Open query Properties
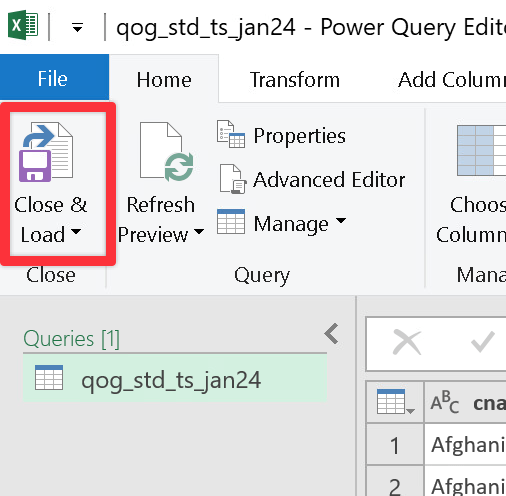This screenshot has width=506, height=496. point(282,136)
